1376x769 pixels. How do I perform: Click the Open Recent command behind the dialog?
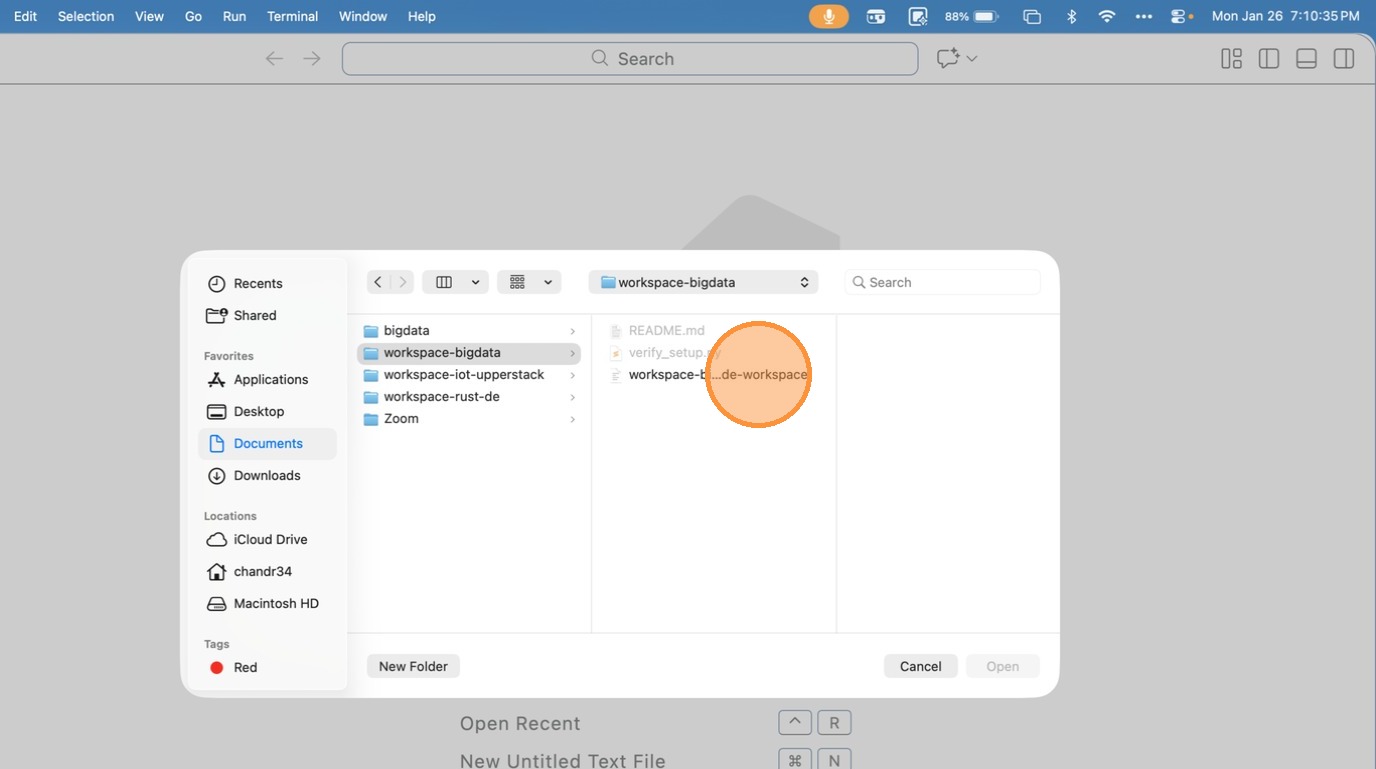[520, 724]
